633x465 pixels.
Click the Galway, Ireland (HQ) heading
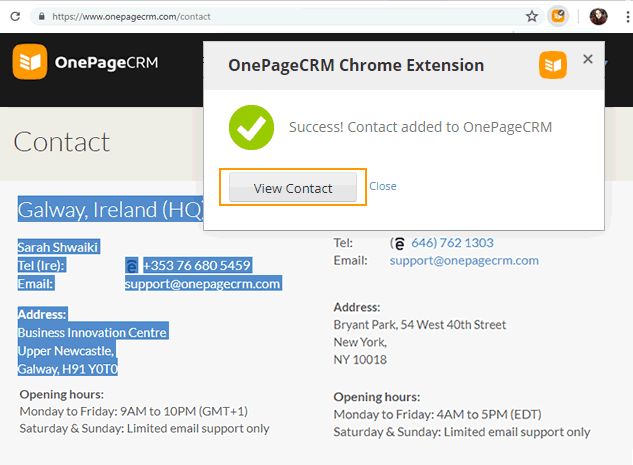coord(111,209)
